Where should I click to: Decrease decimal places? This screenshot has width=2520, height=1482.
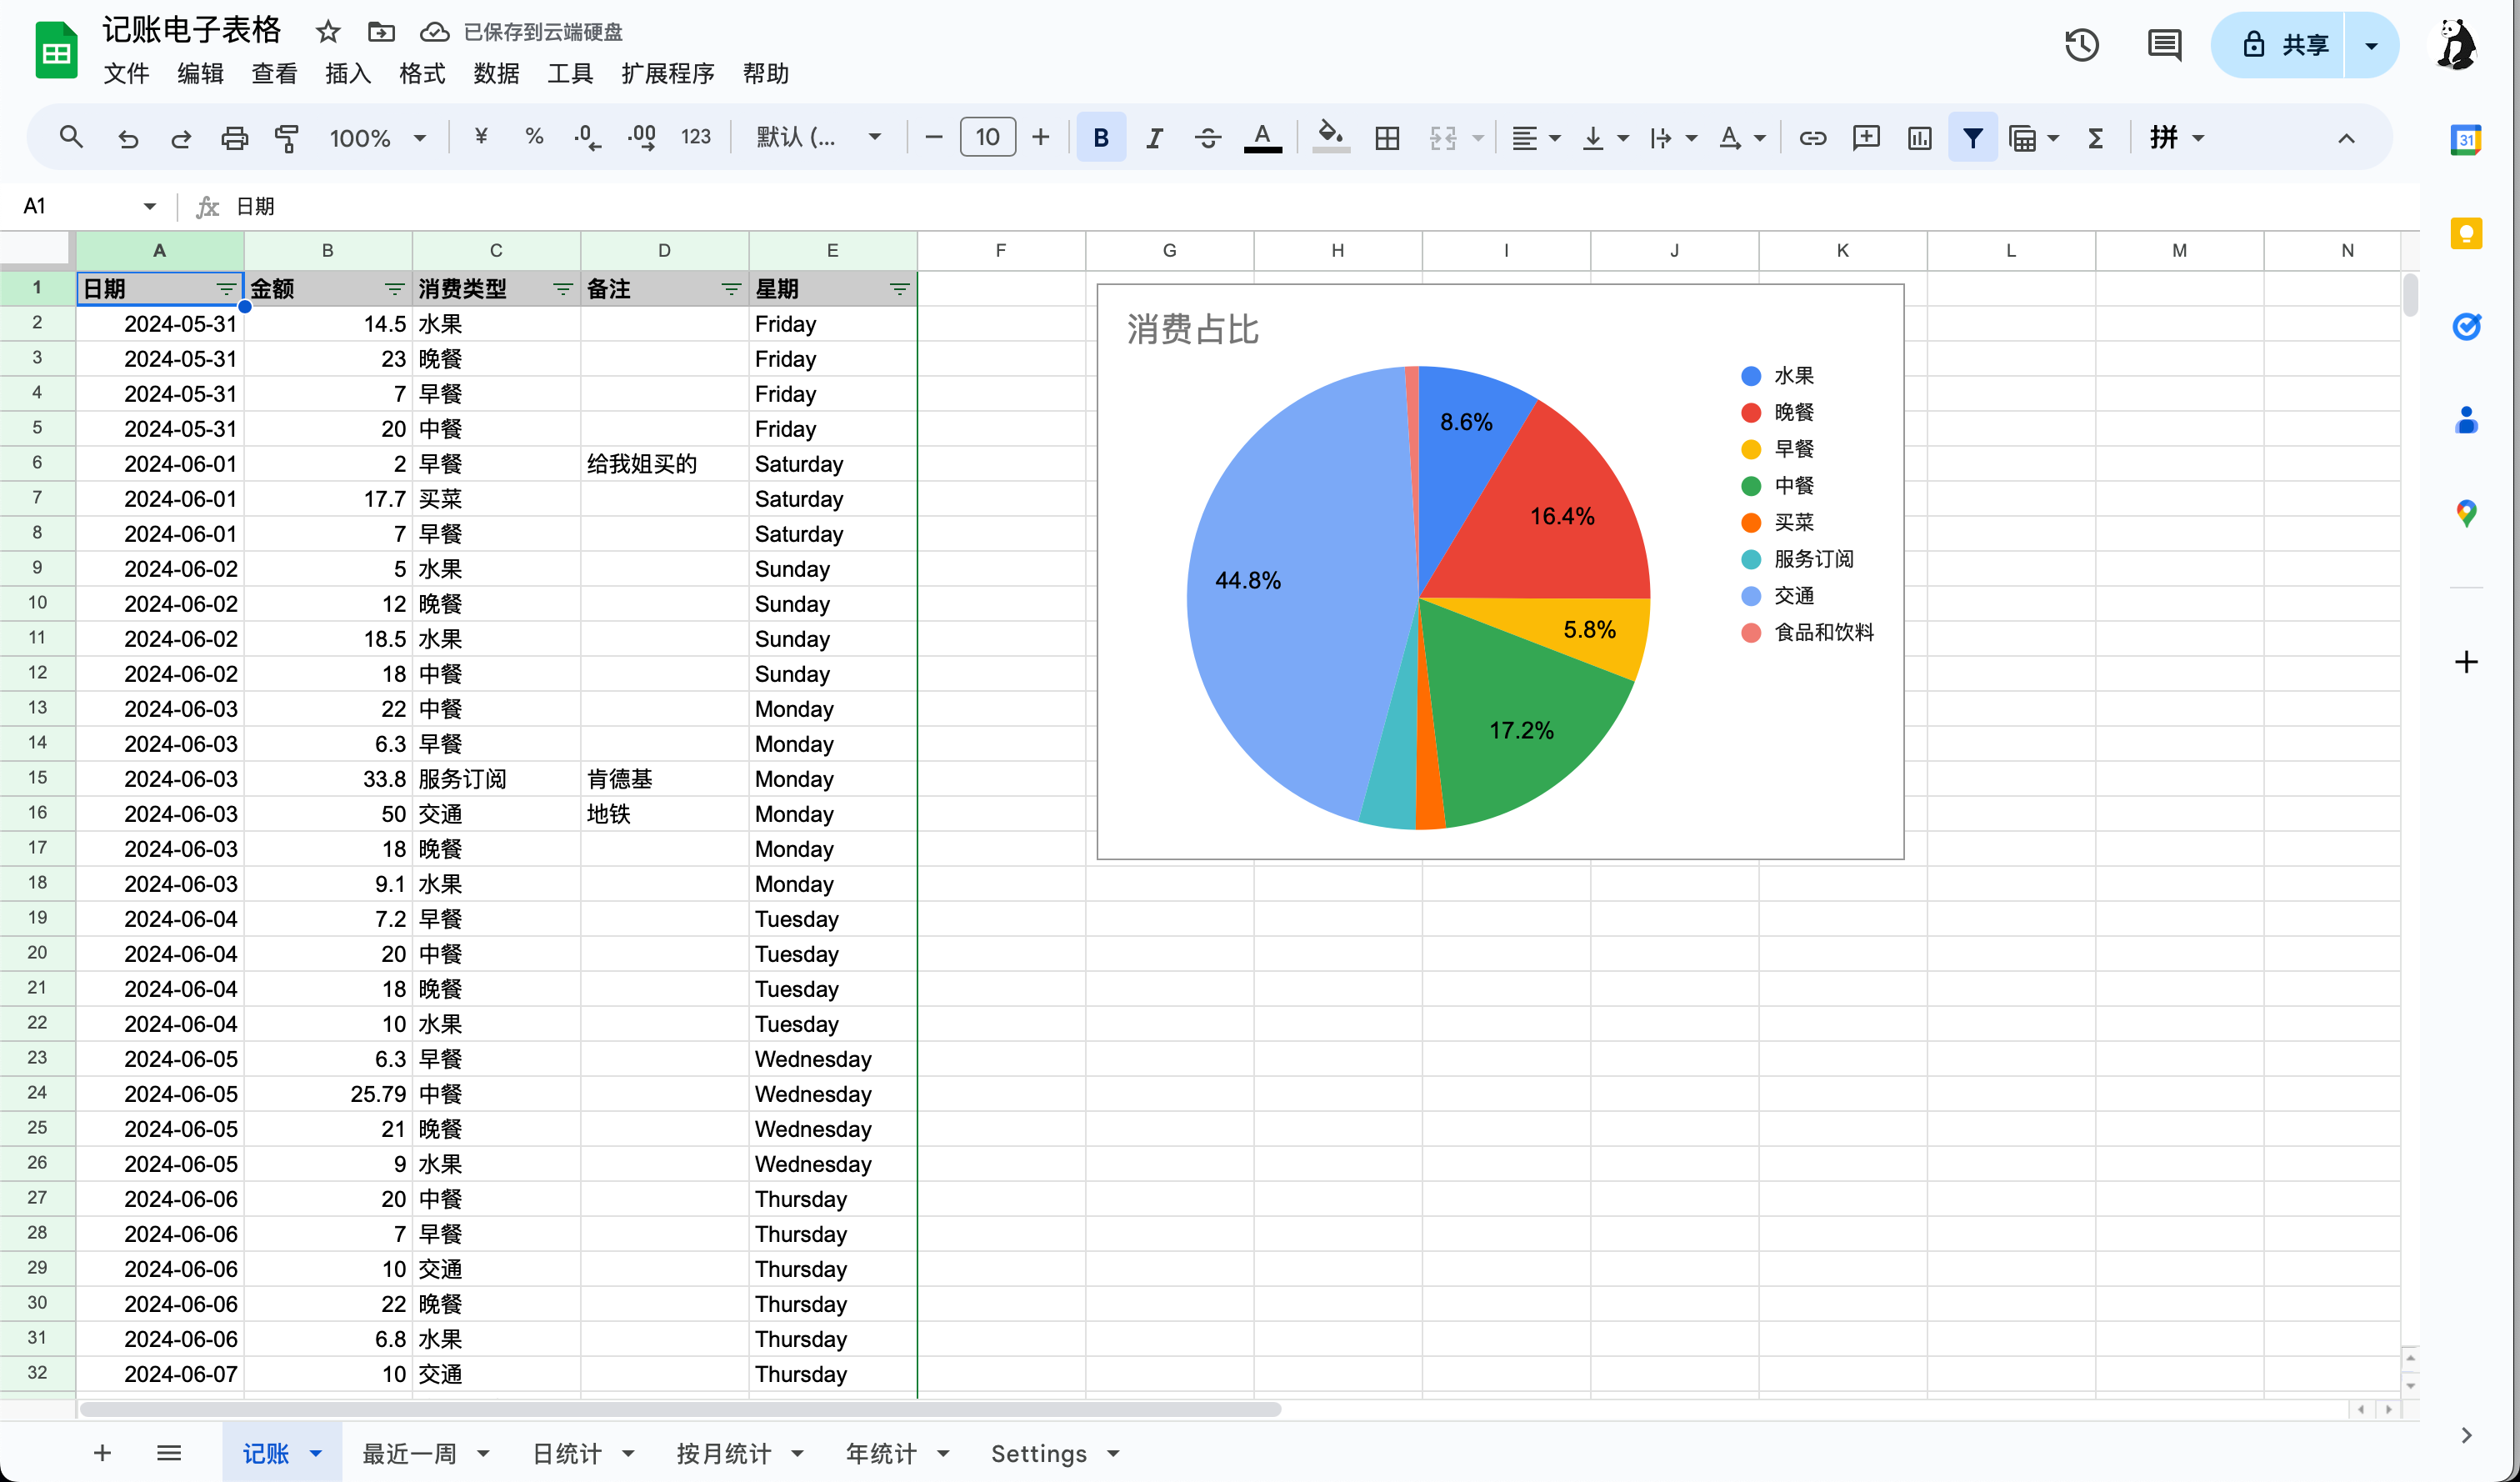pos(588,137)
